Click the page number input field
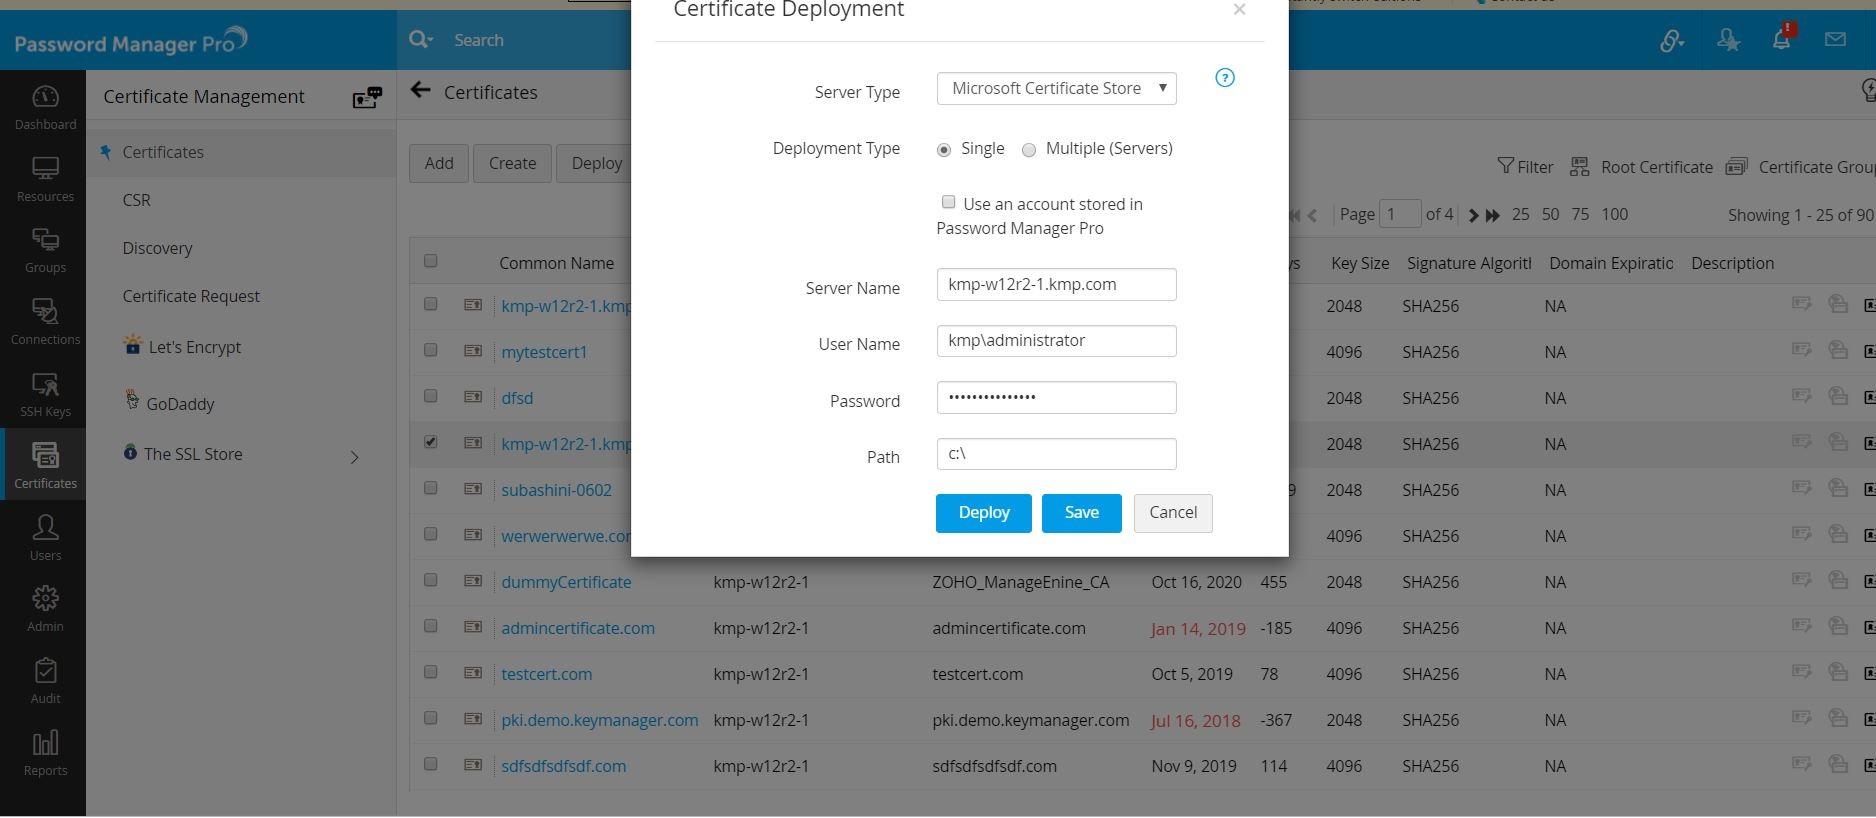Screen dimensions: 1876x818 coord(1400,214)
